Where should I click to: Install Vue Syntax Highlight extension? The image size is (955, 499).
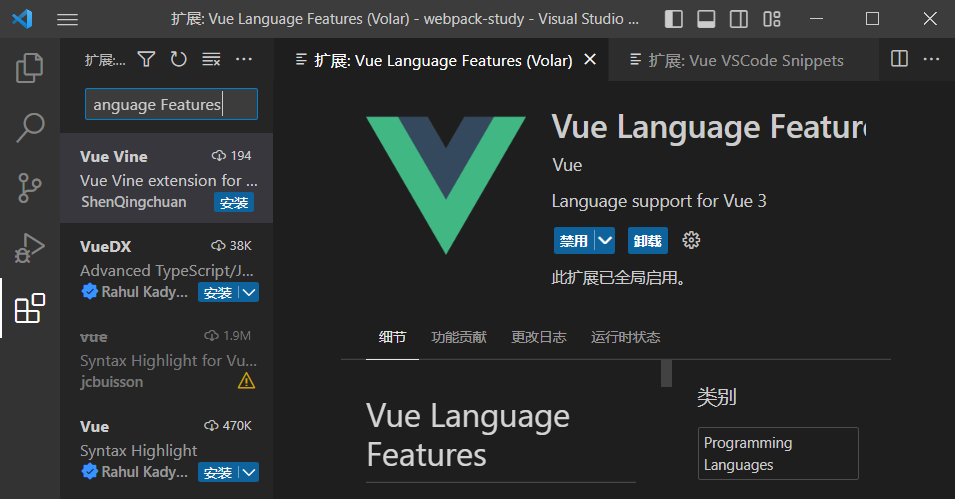tap(217, 472)
